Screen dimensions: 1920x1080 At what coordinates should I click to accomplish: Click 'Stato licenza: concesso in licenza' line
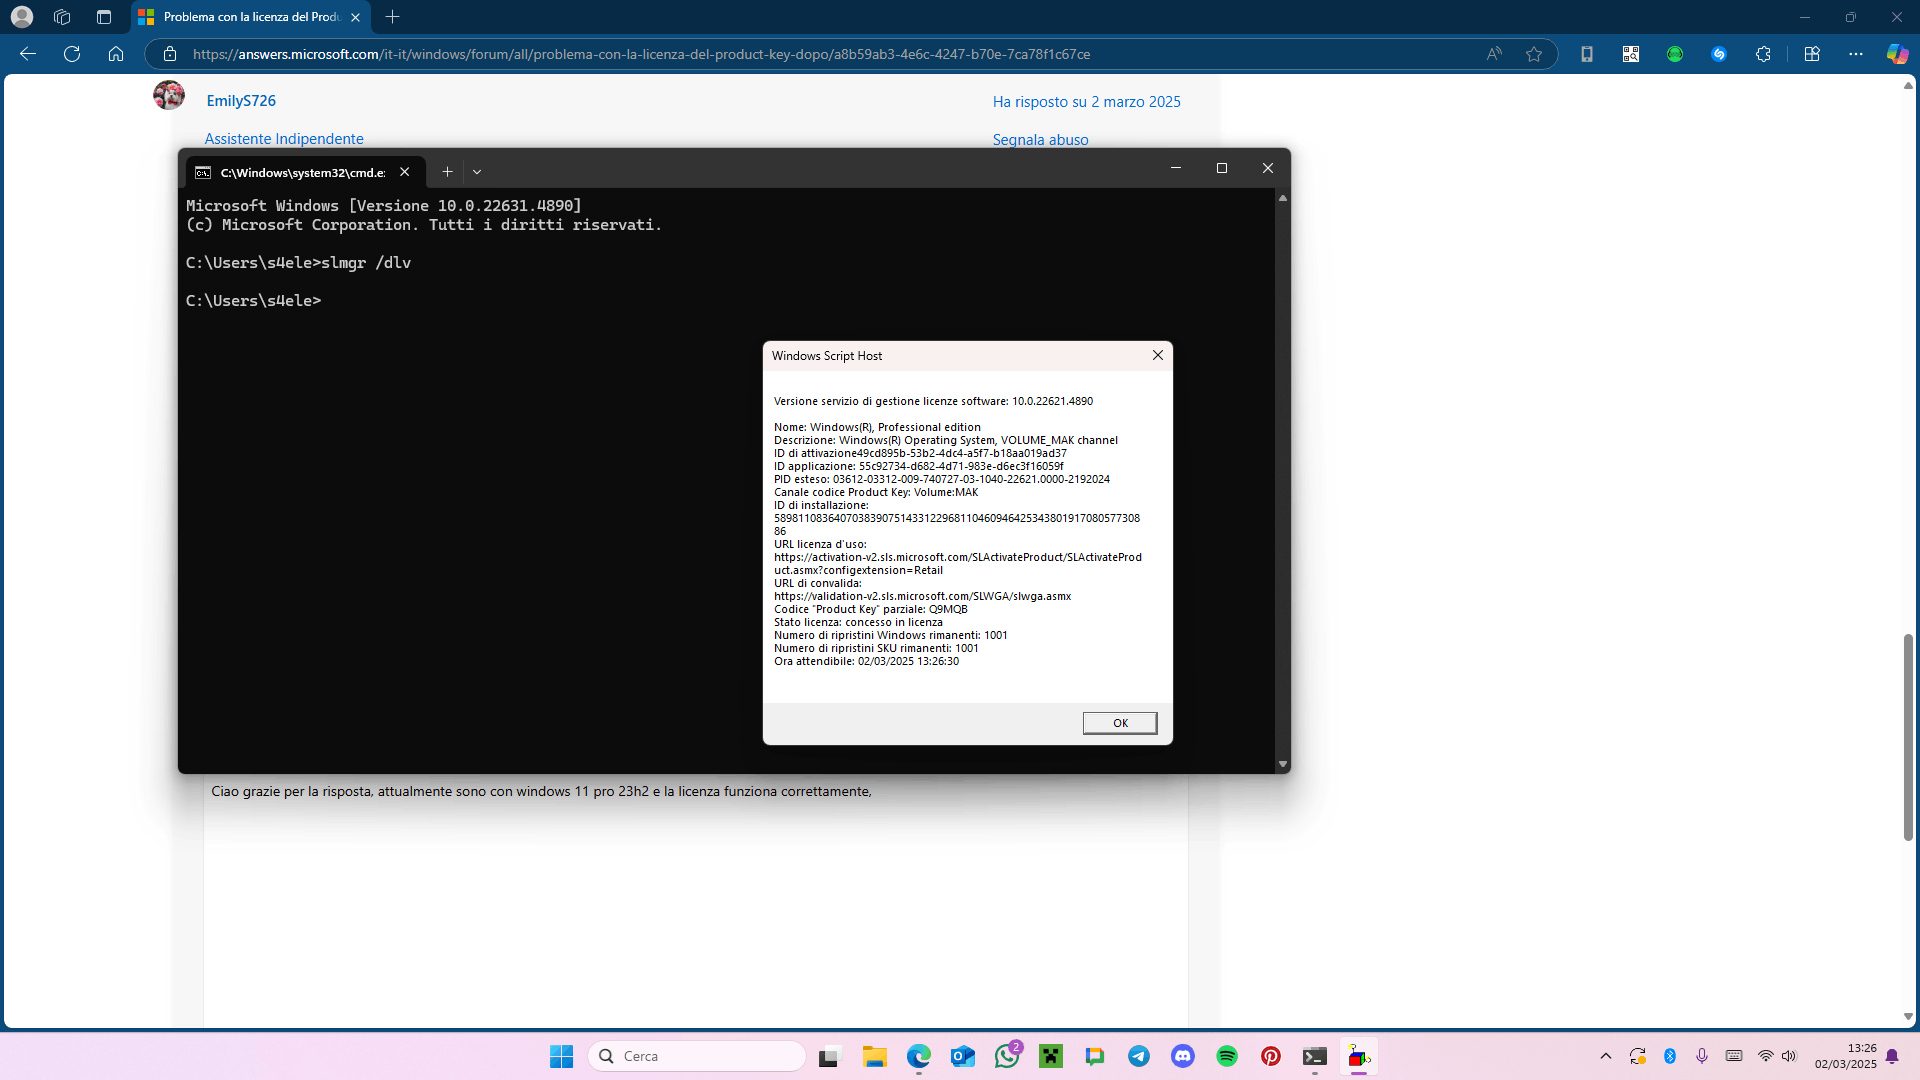pyautogui.click(x=858, y=622)
